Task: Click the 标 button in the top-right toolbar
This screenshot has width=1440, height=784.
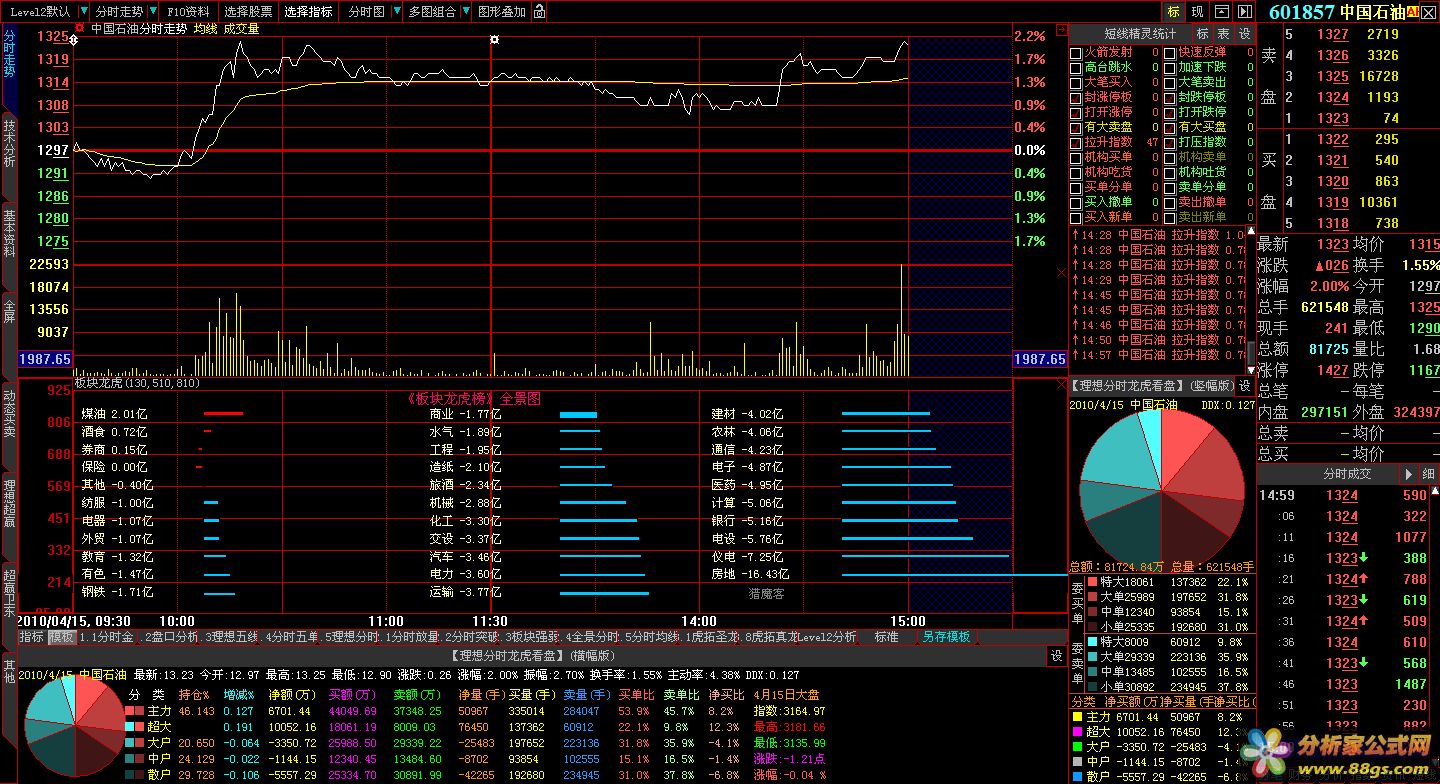Action: click(1174, 11)
